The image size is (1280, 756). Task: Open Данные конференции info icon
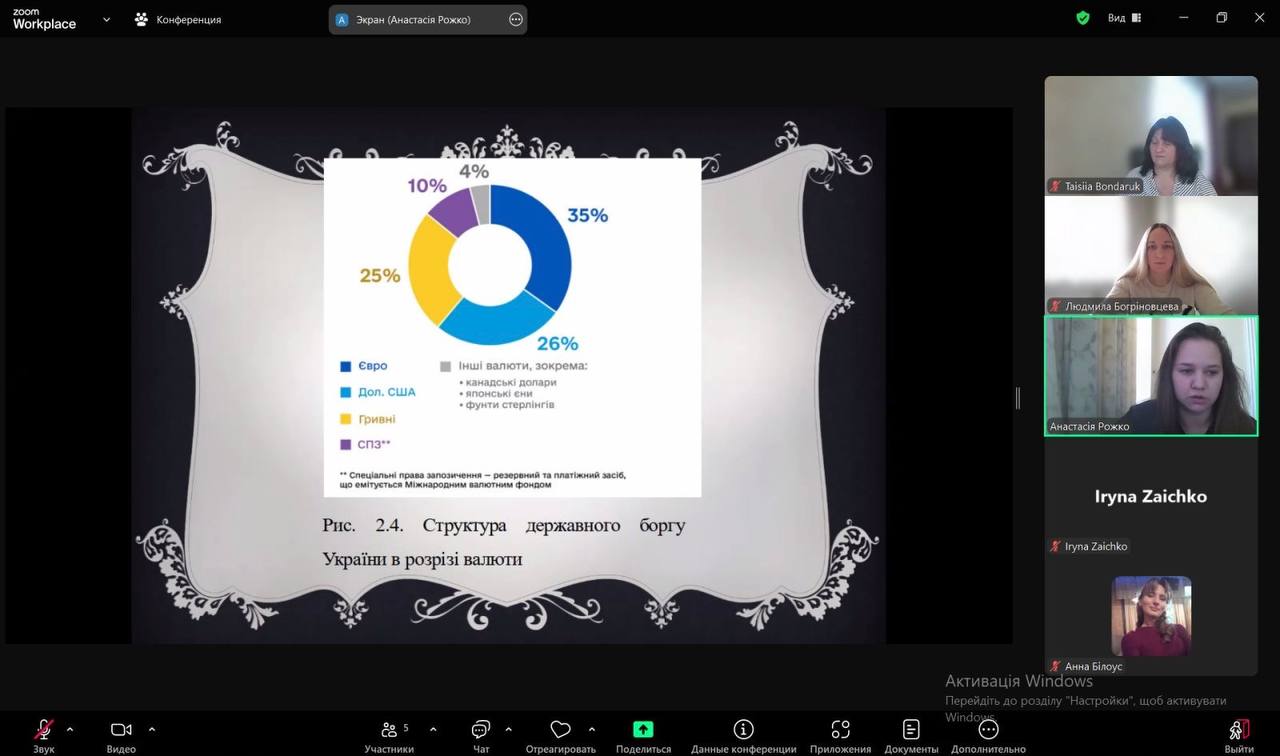pyautogui.click(x=743, y=730)
